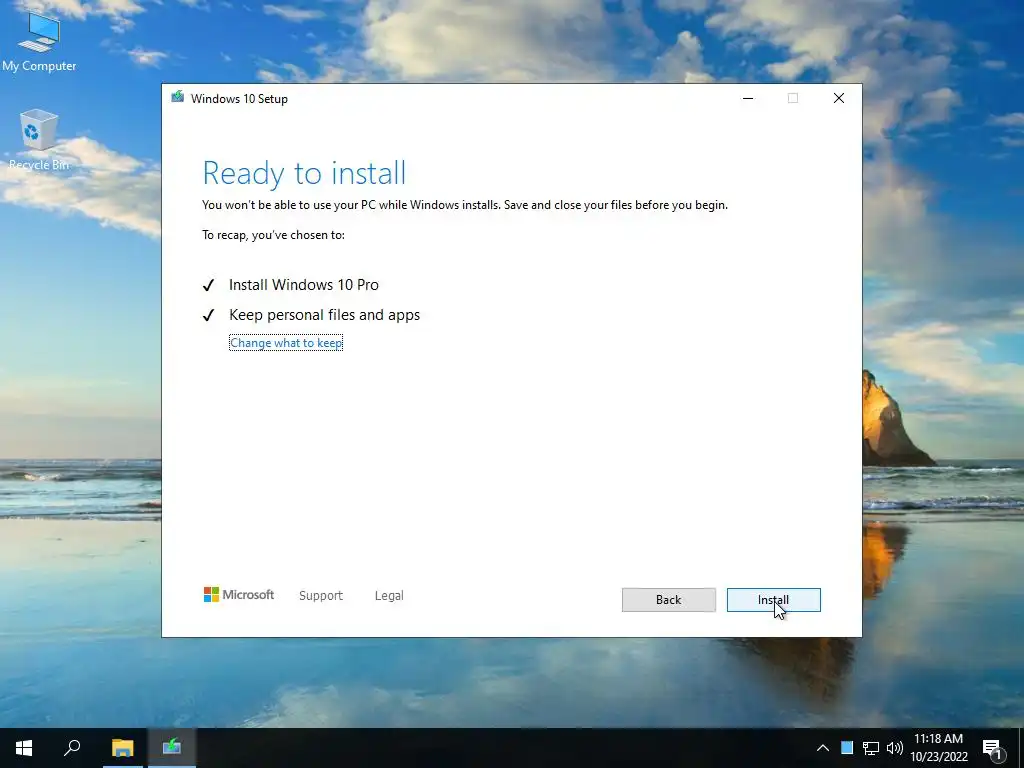This screenshot has height=768, width=1024.
Task: Open the clock showing 11:18 AM
Action: tap(938, 748)
